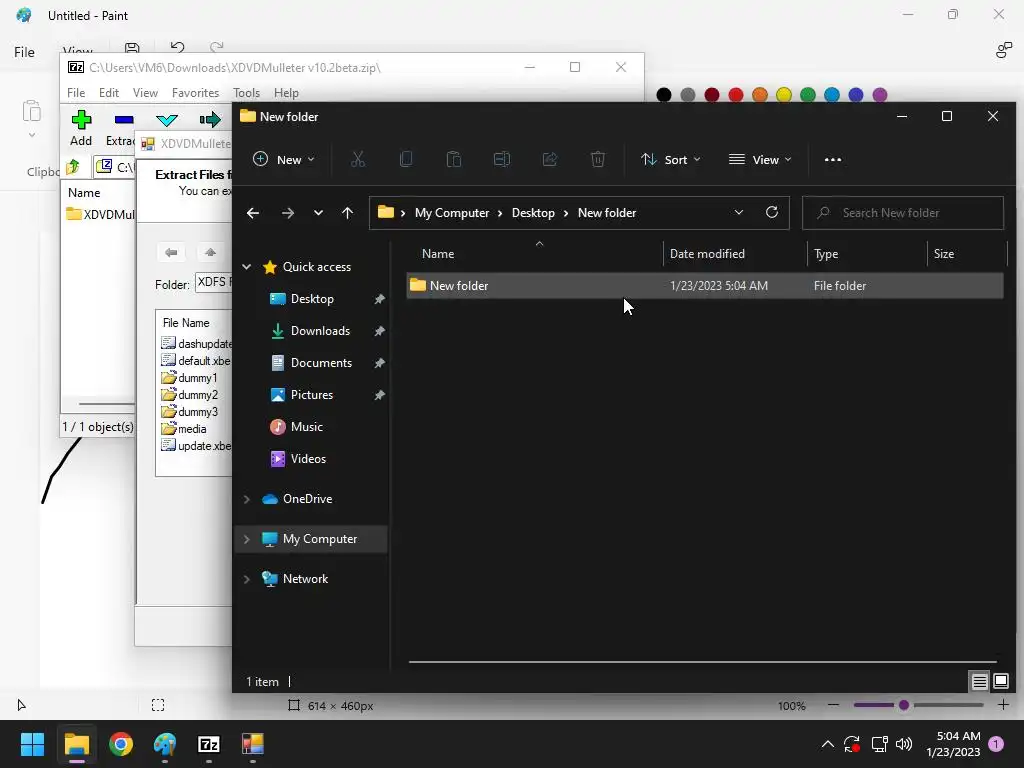
Task: Open the New dropdown in File Explorer
Action: point(284,159)
